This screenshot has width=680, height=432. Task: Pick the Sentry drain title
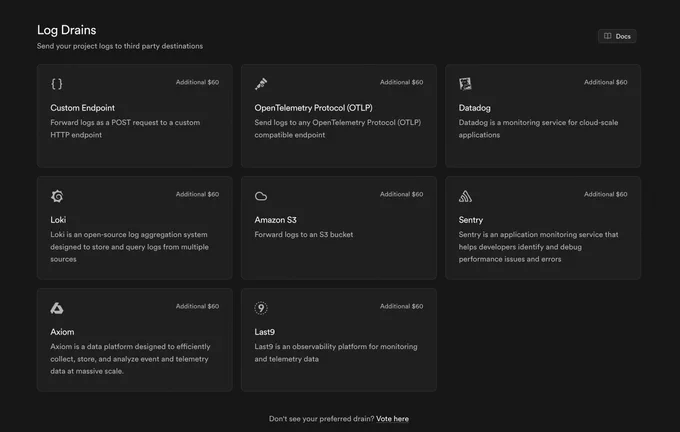[471, 220]
